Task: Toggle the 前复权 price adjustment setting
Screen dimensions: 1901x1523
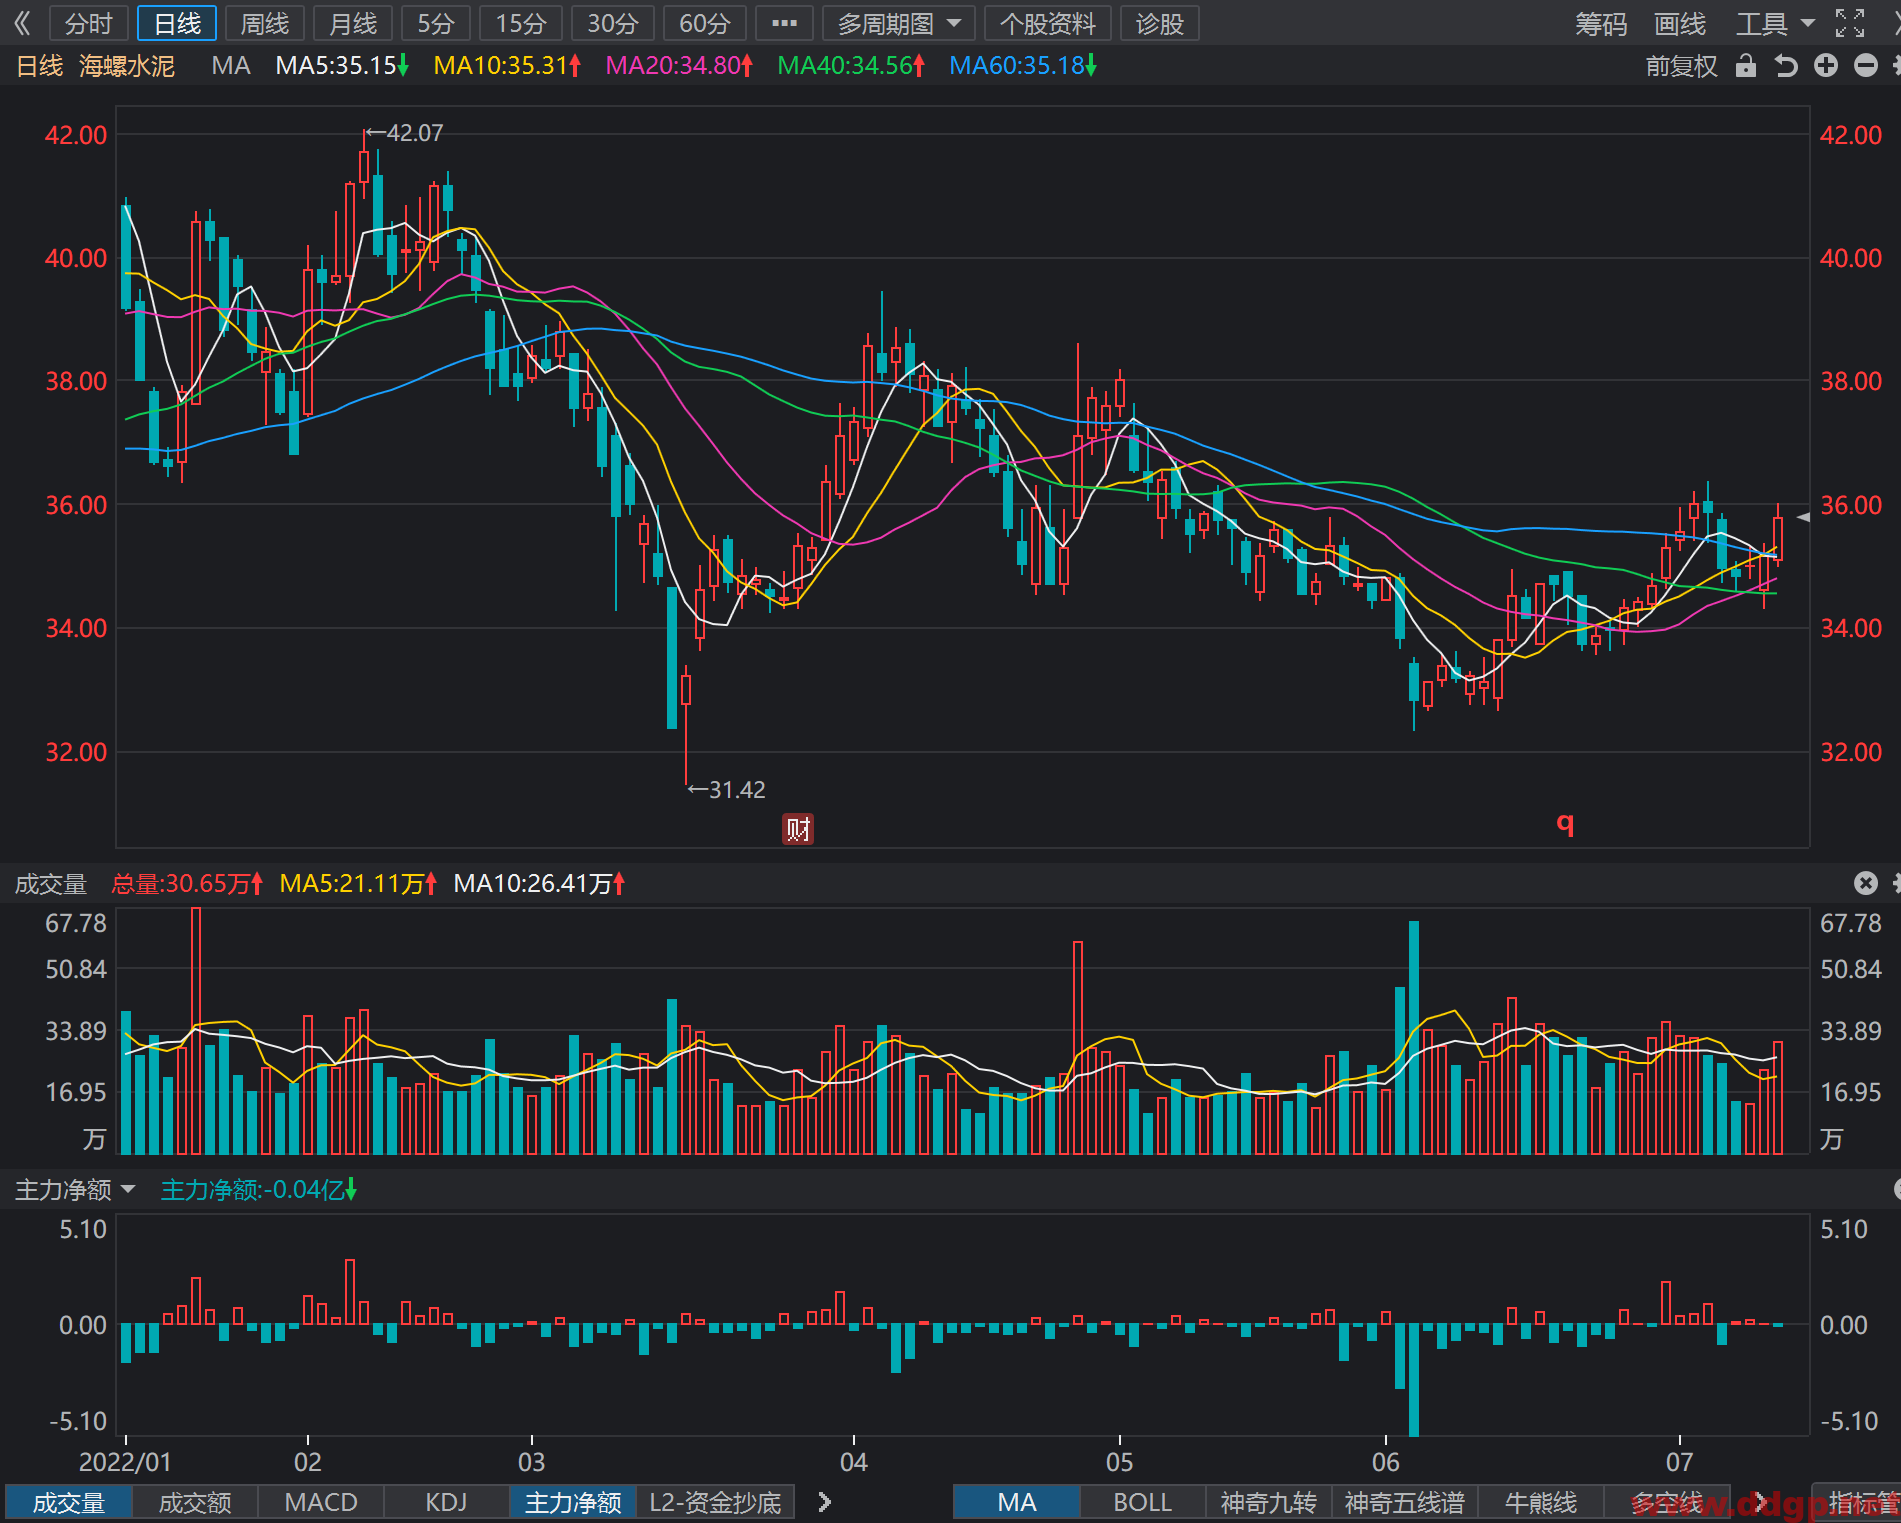Action: click(x=1682, y=66)
